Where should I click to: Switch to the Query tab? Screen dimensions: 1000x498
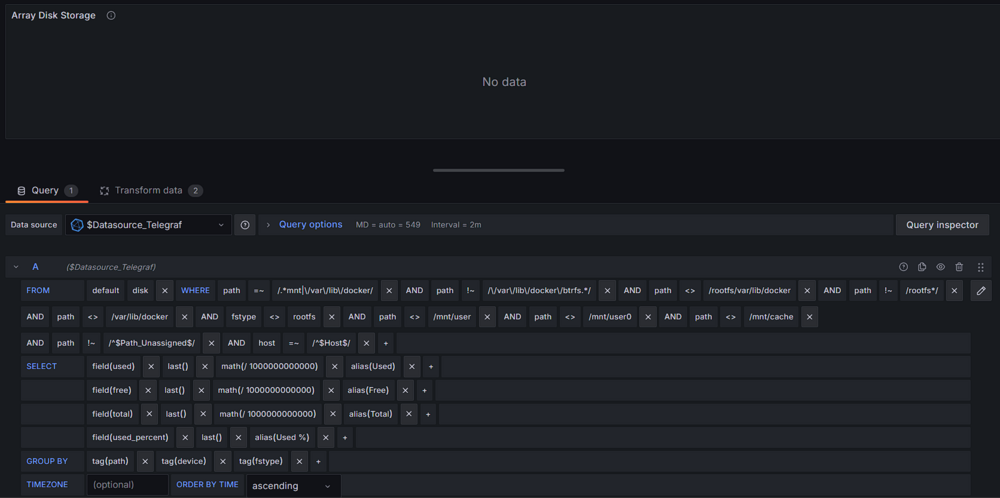(47, 191)
